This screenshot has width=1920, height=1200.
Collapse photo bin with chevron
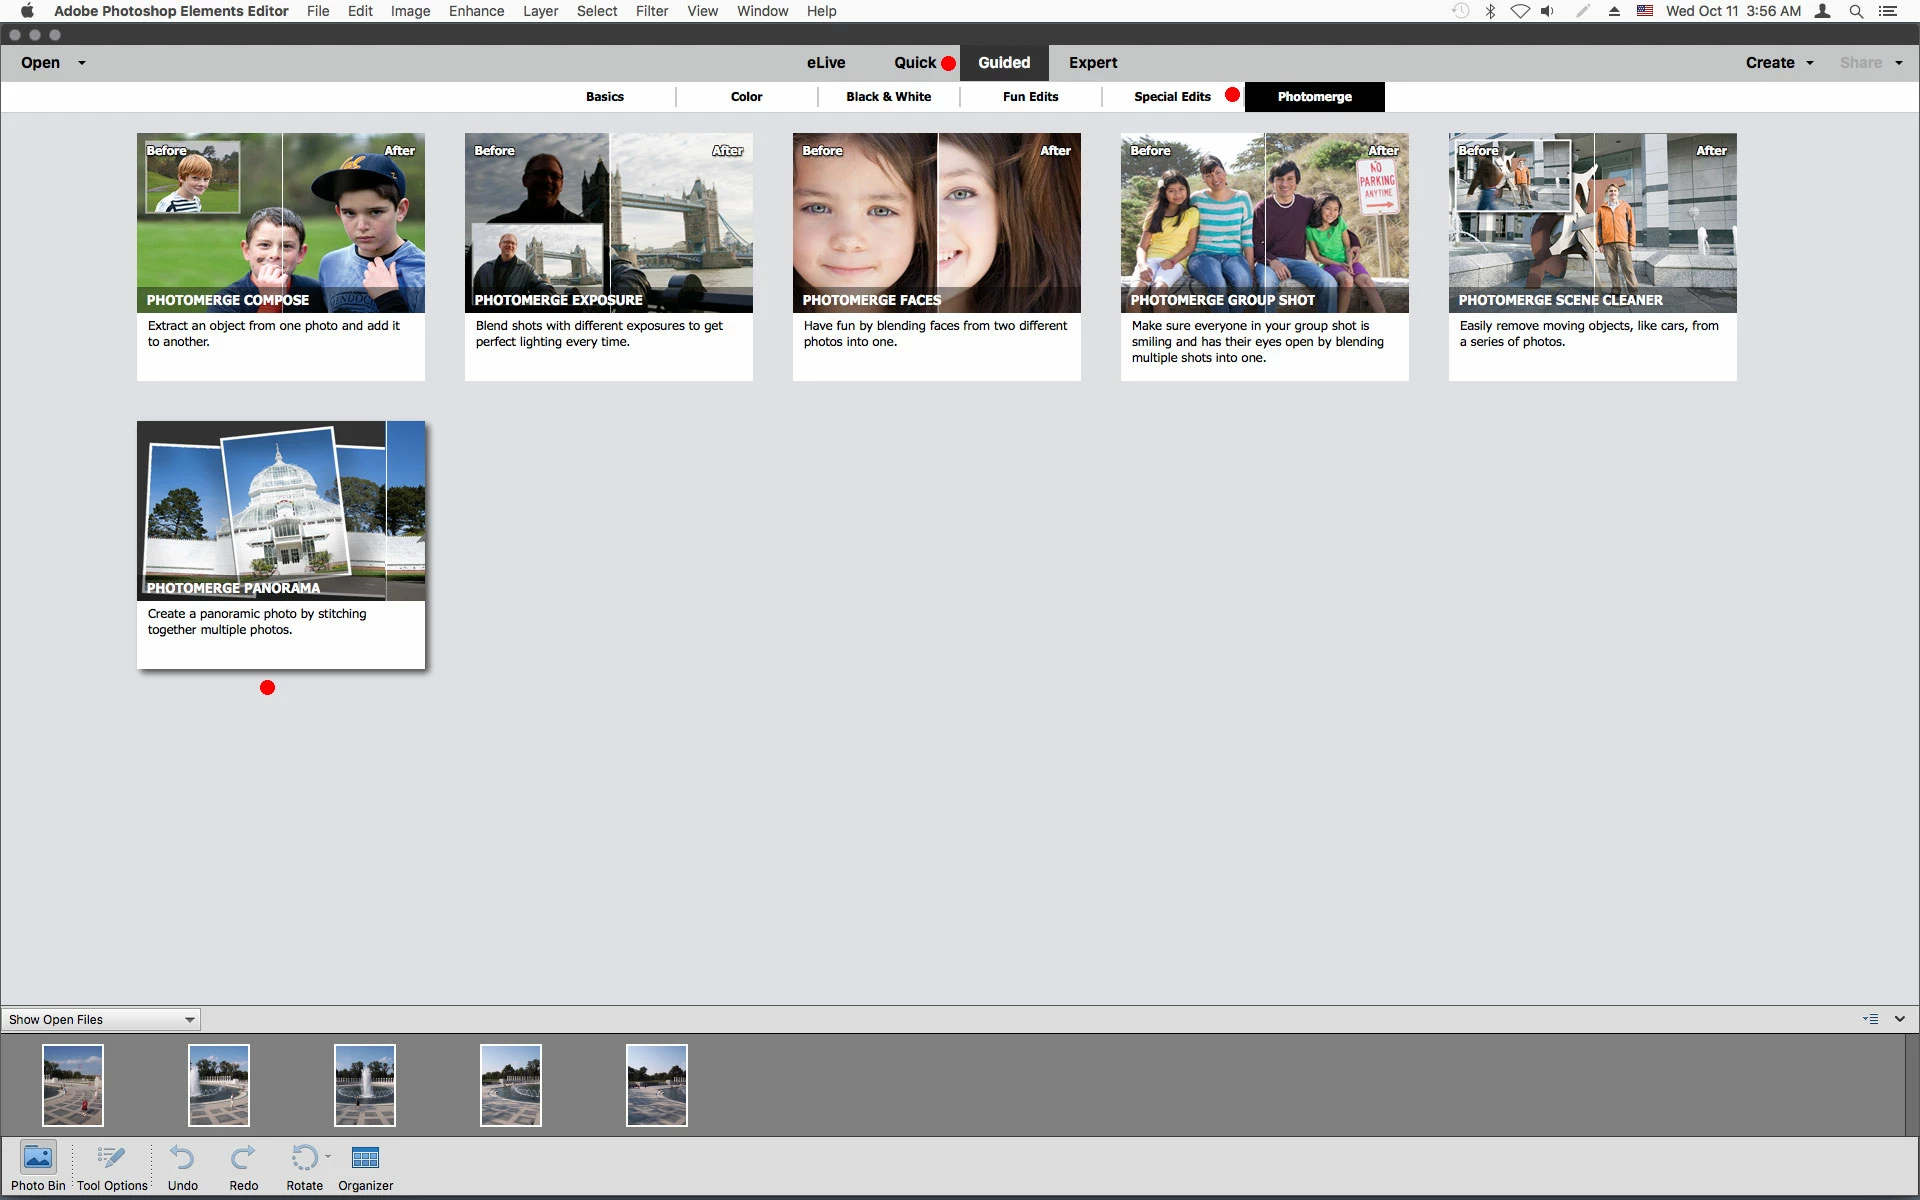[1900, 1019]
